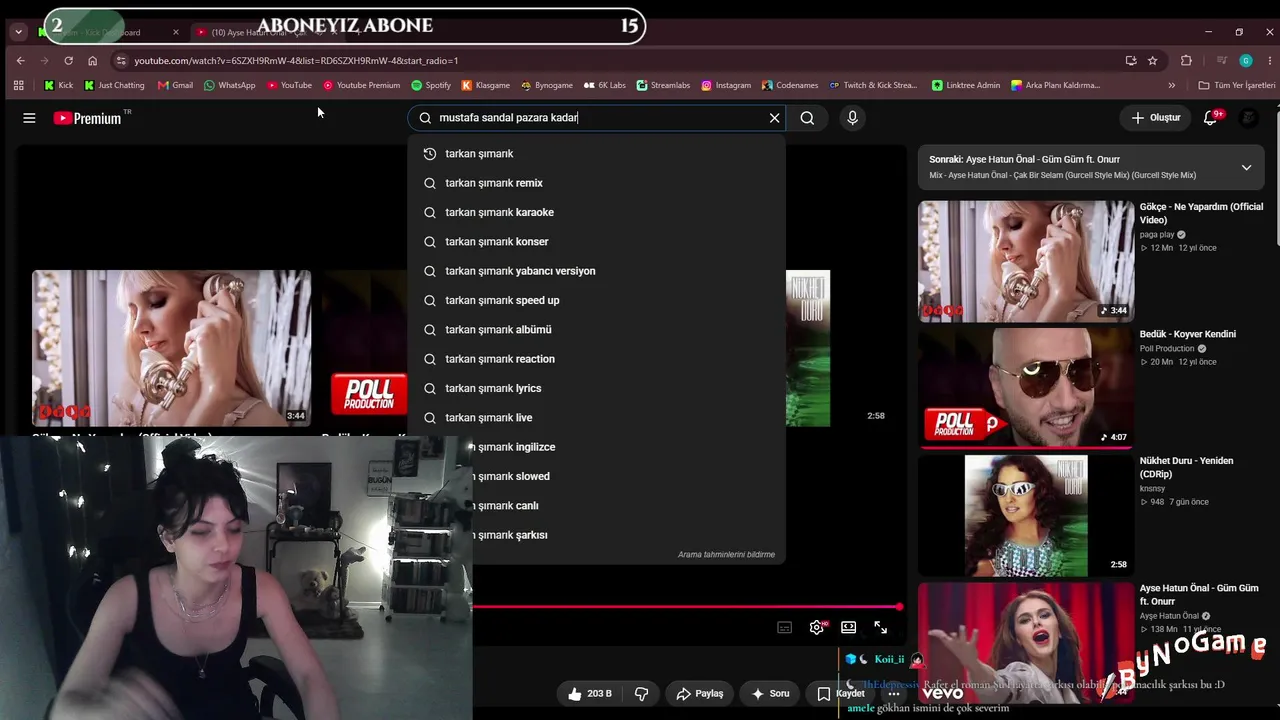Open the notifications bell

click(x=1210, y=118)
